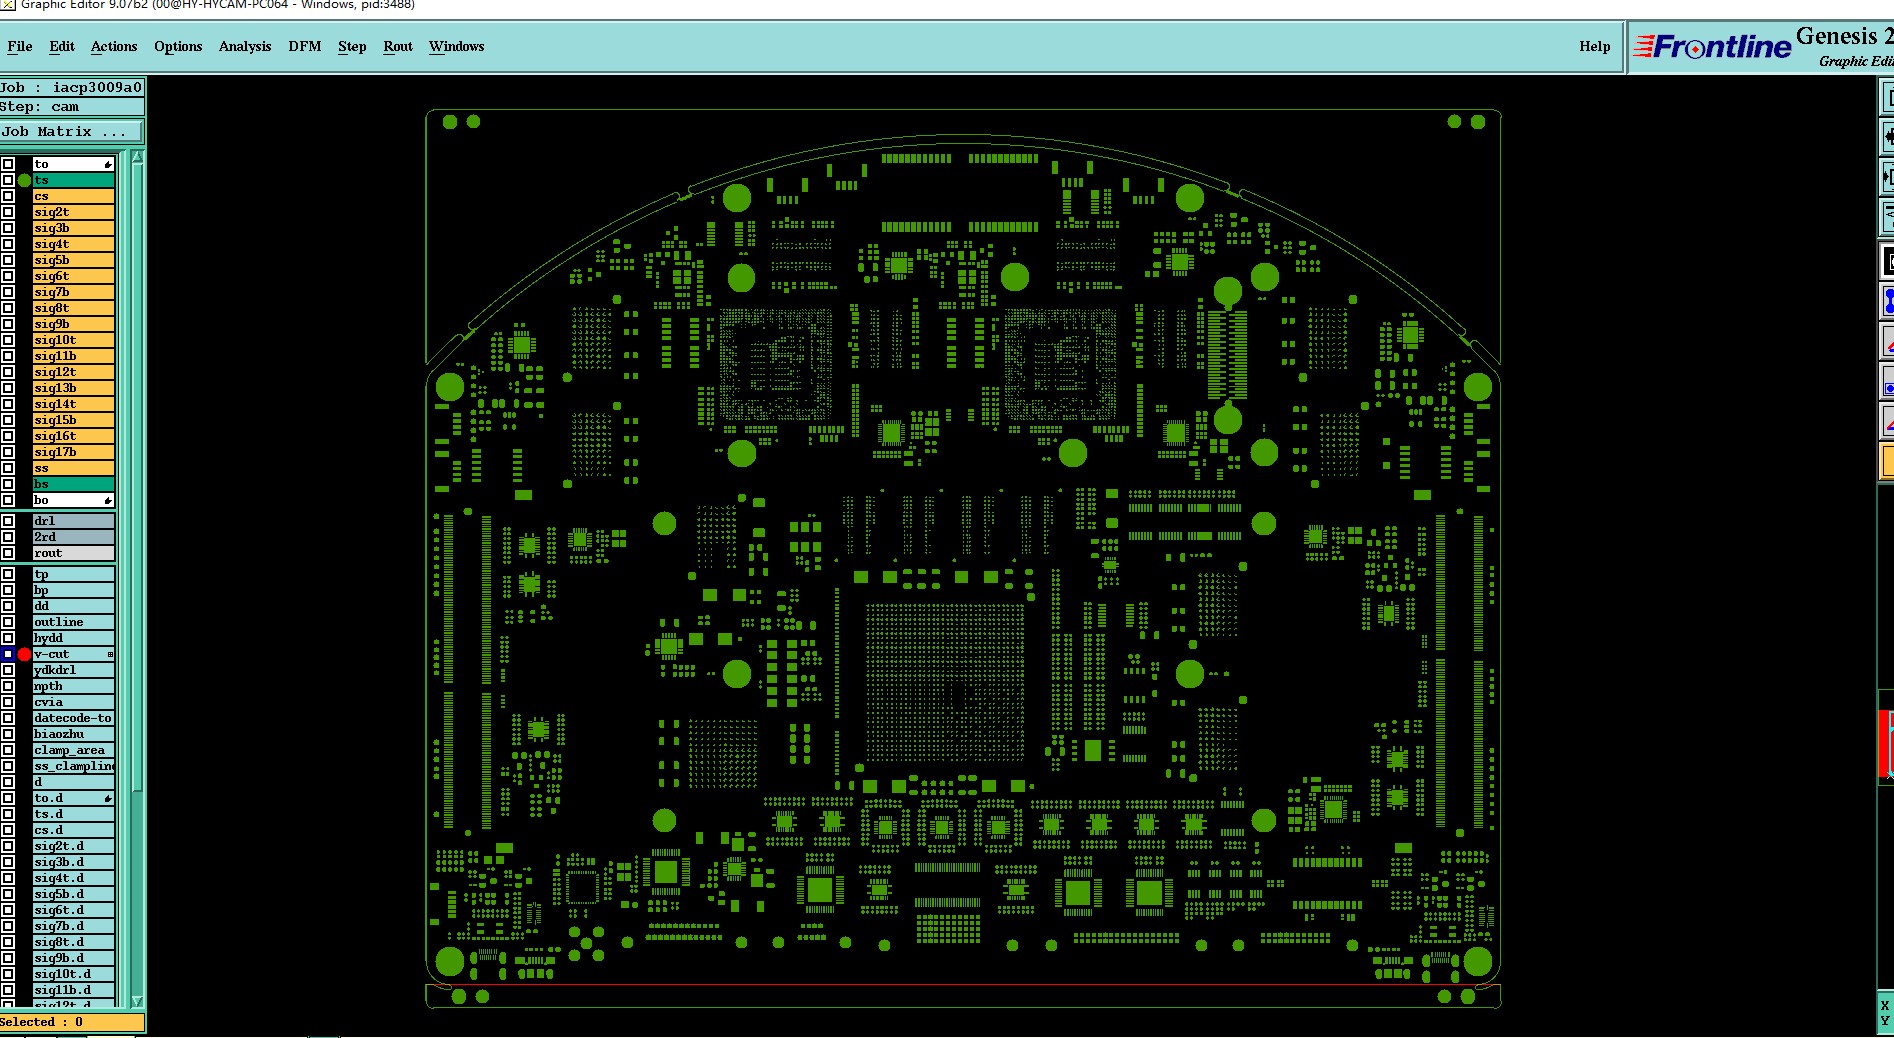Click the red display-color dot beside v-cut layer
The width and height of the screenshot is (1894, 1038).
click(24, 654)
